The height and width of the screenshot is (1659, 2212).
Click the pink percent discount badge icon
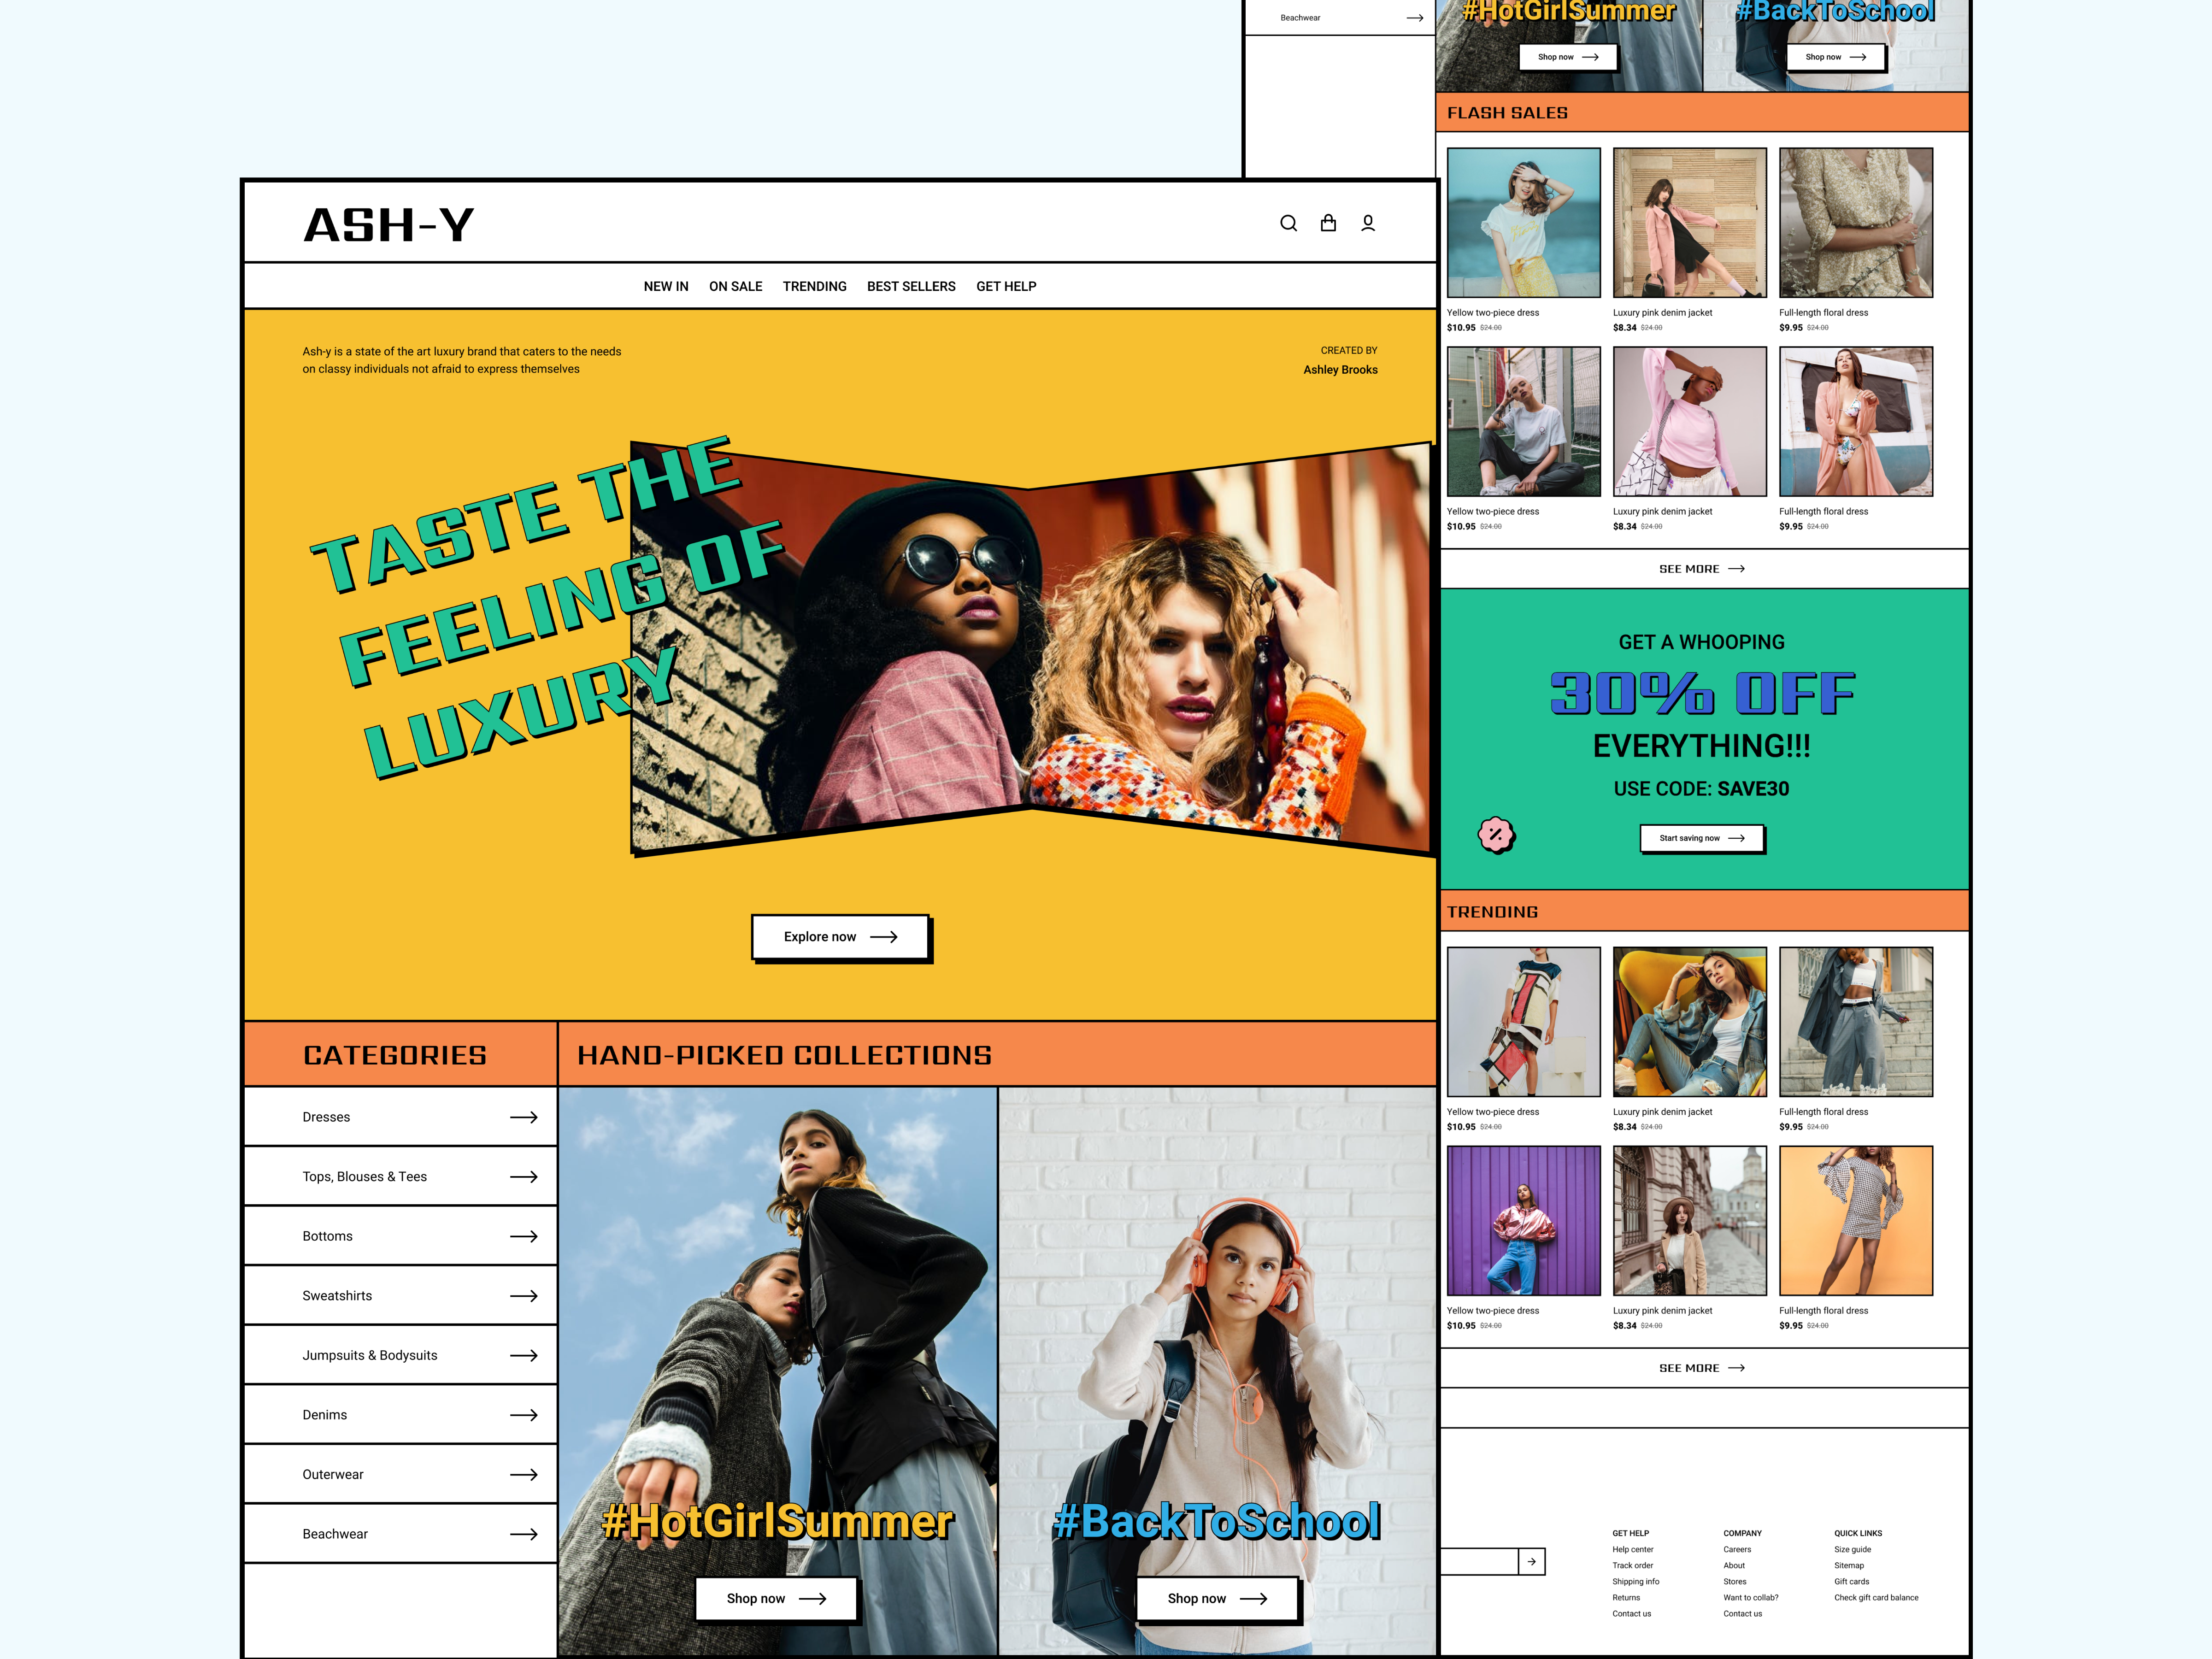click(1496, 834)
